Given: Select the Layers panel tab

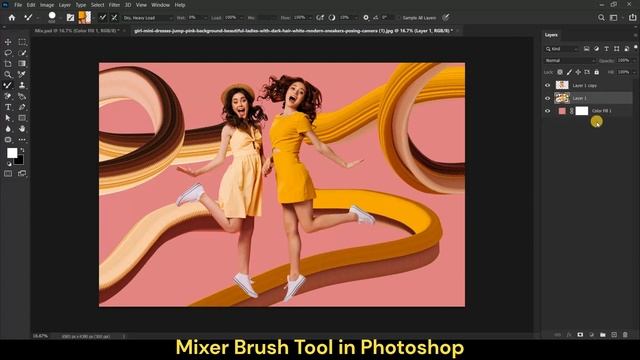Looking at the screenshot, I should [x=551, y=35].
